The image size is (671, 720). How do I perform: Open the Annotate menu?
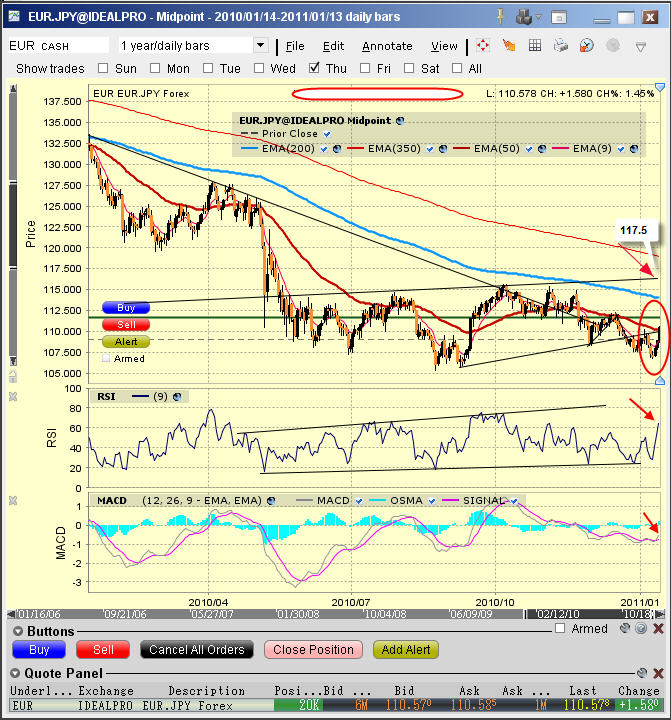pos(387,46)
